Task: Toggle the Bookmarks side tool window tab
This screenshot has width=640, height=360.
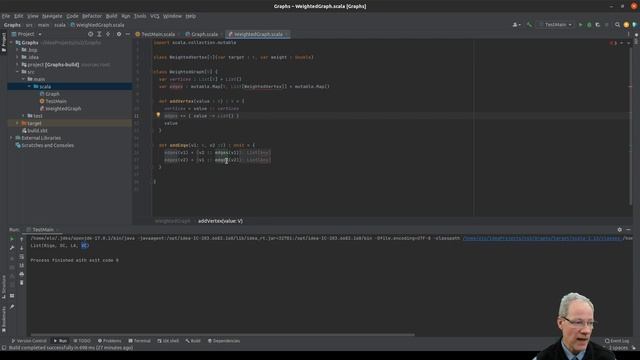Action: (x=4, y=320)
